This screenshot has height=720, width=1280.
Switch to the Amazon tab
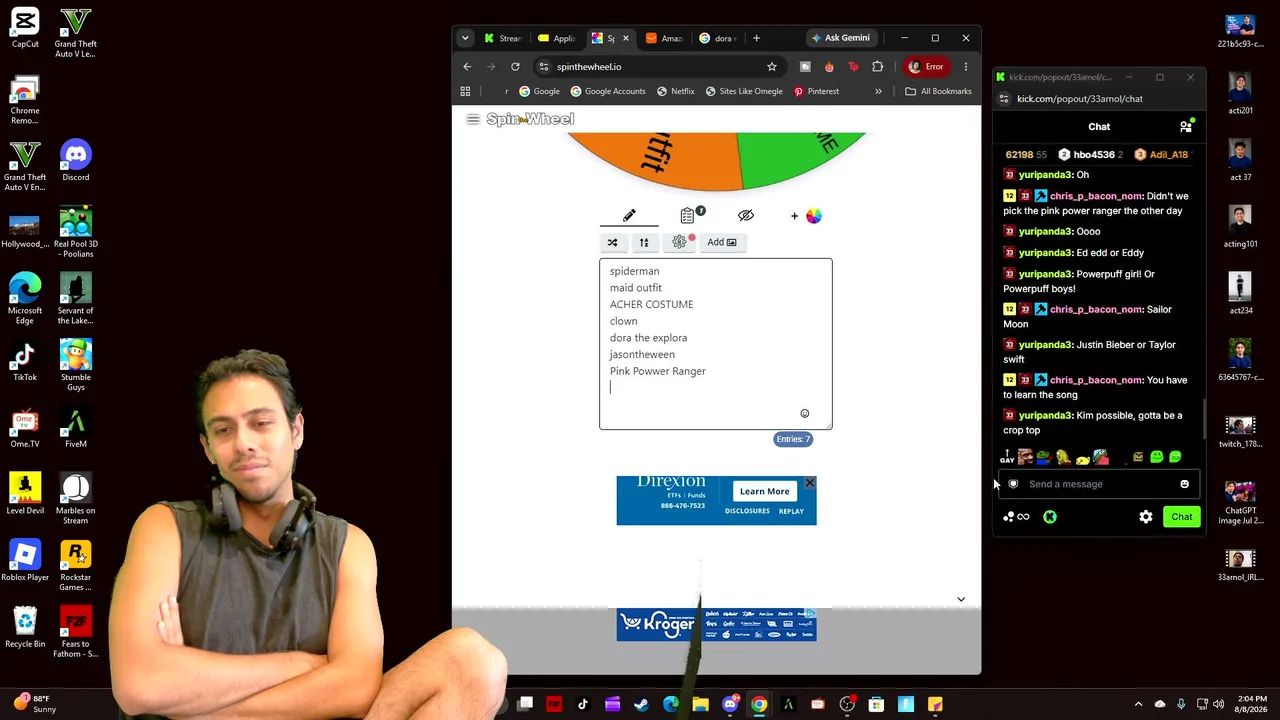665,38
